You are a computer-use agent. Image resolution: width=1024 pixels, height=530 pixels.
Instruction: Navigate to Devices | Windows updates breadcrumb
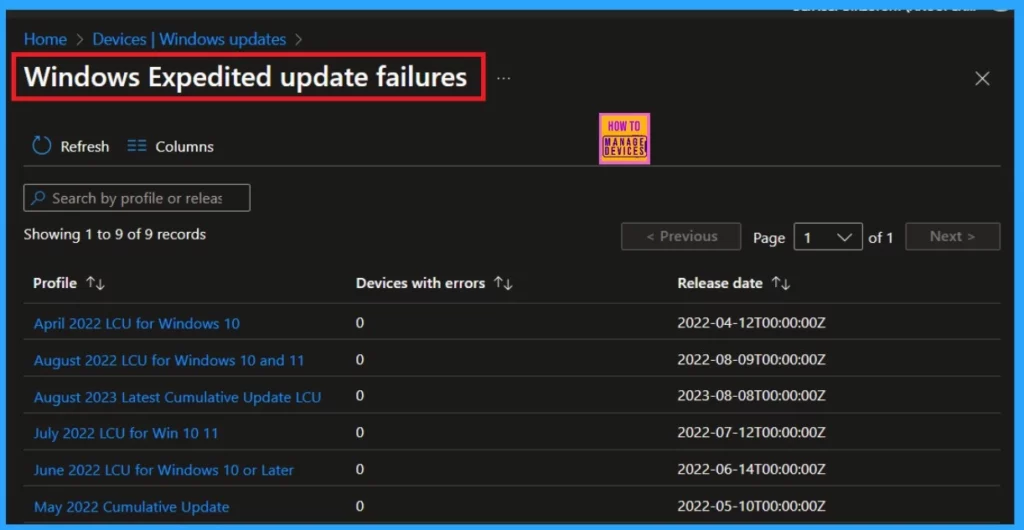(x=189, y=39)
